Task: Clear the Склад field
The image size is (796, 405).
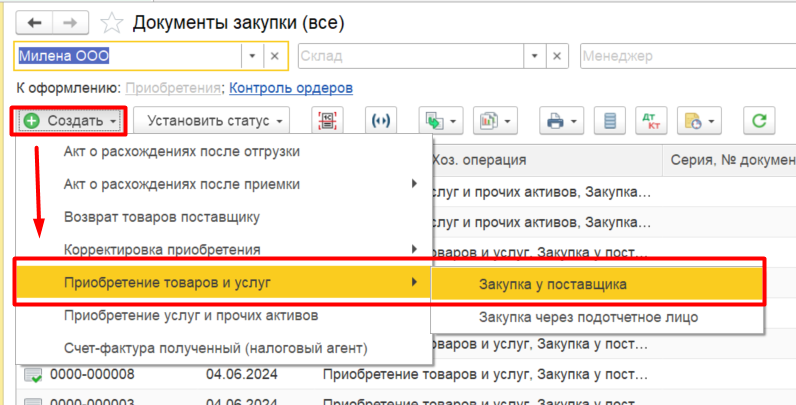Action: 557,56
